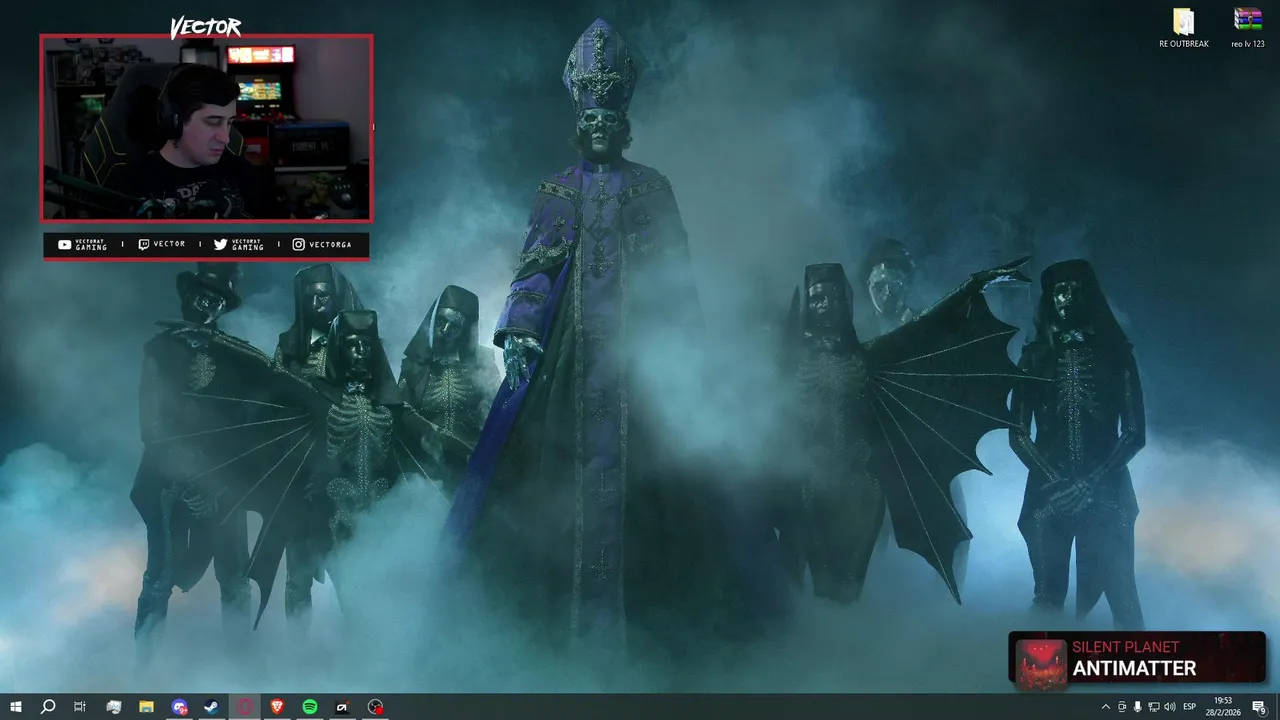The image size is (1280, 720).
Task: Open Spotify from the taskbar
Action: pos(310,707)
